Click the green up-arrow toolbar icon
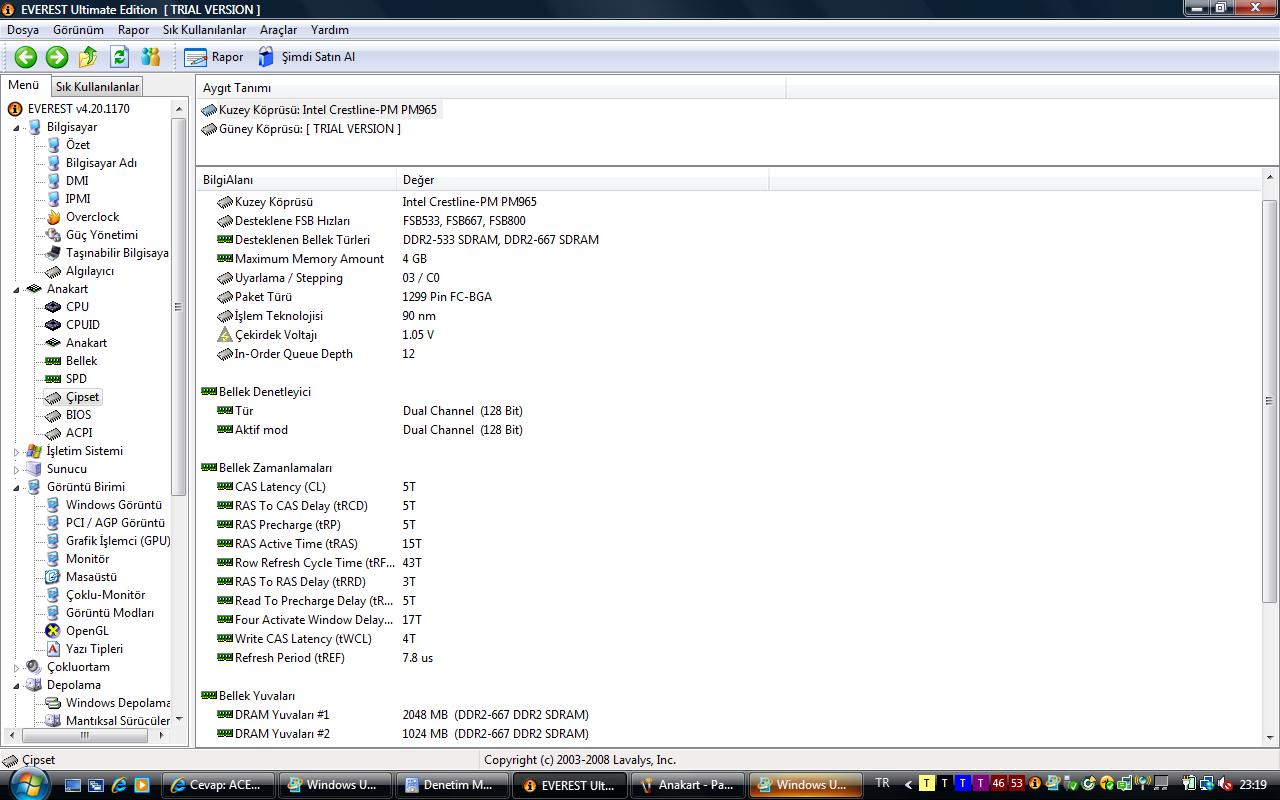Image resolution: width=1280 pixels, height=800 pixels. click(88, 57)
